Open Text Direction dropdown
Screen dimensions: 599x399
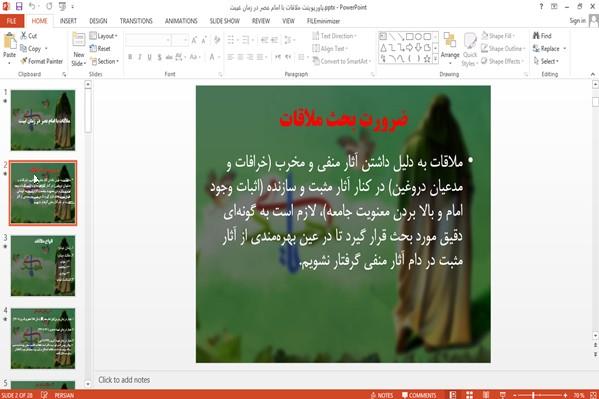[x=335, y=36]
